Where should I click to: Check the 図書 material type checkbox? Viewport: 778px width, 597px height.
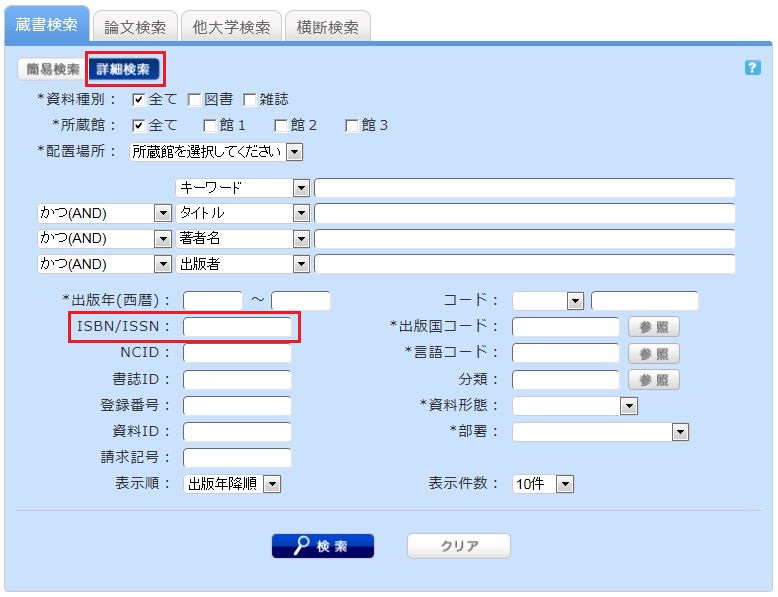tap(195, 100)
